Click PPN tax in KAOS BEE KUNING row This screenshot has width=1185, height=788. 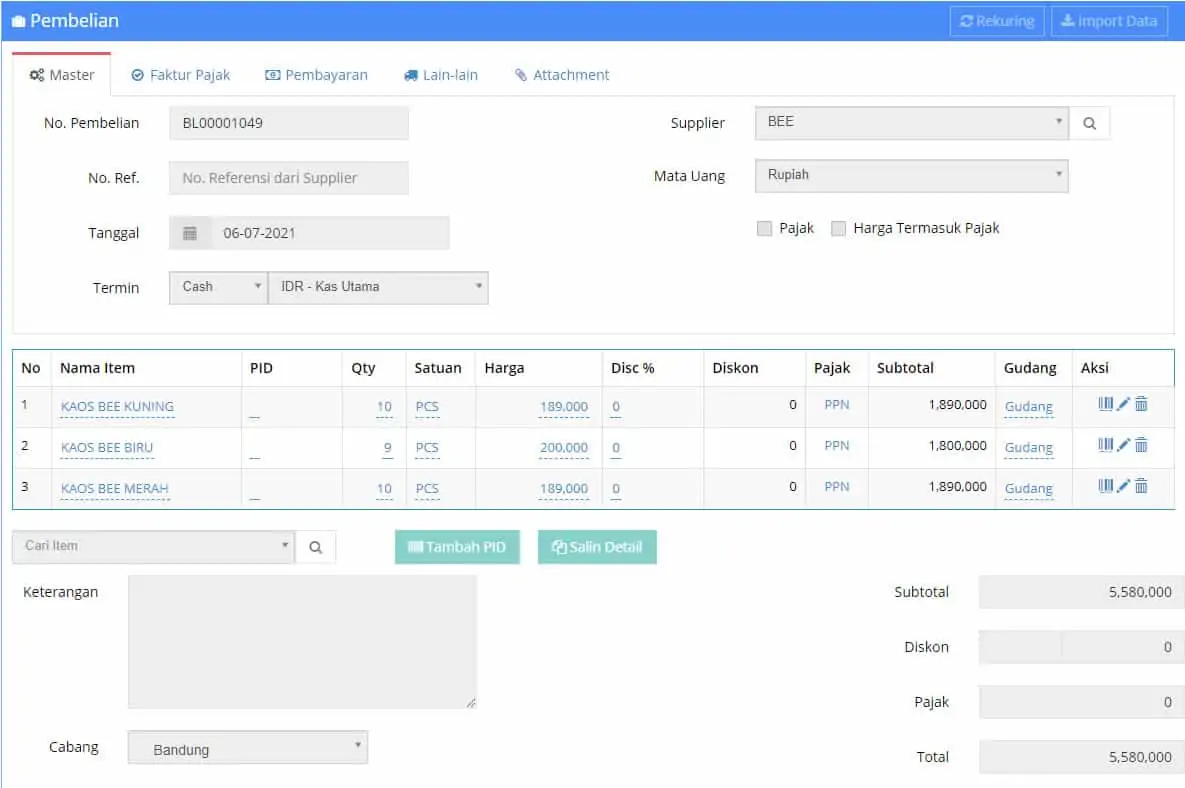click(837, 405)
